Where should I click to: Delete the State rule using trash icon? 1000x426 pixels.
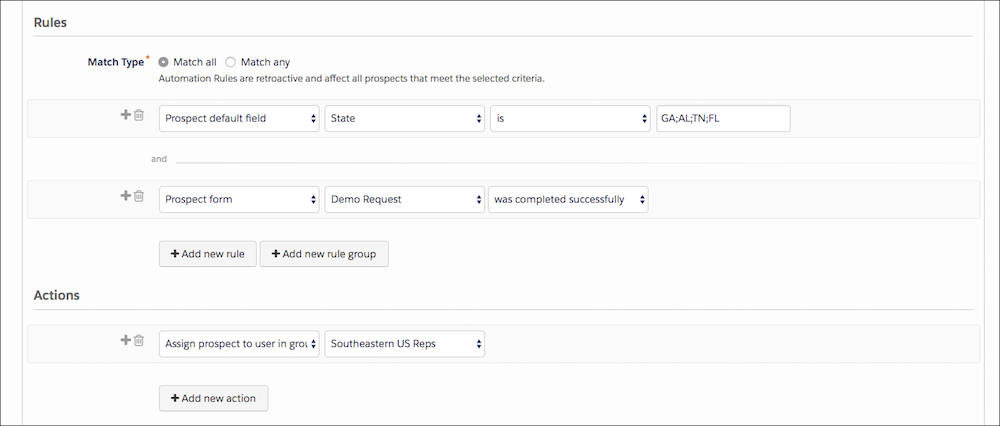click(x=139, y=115)
